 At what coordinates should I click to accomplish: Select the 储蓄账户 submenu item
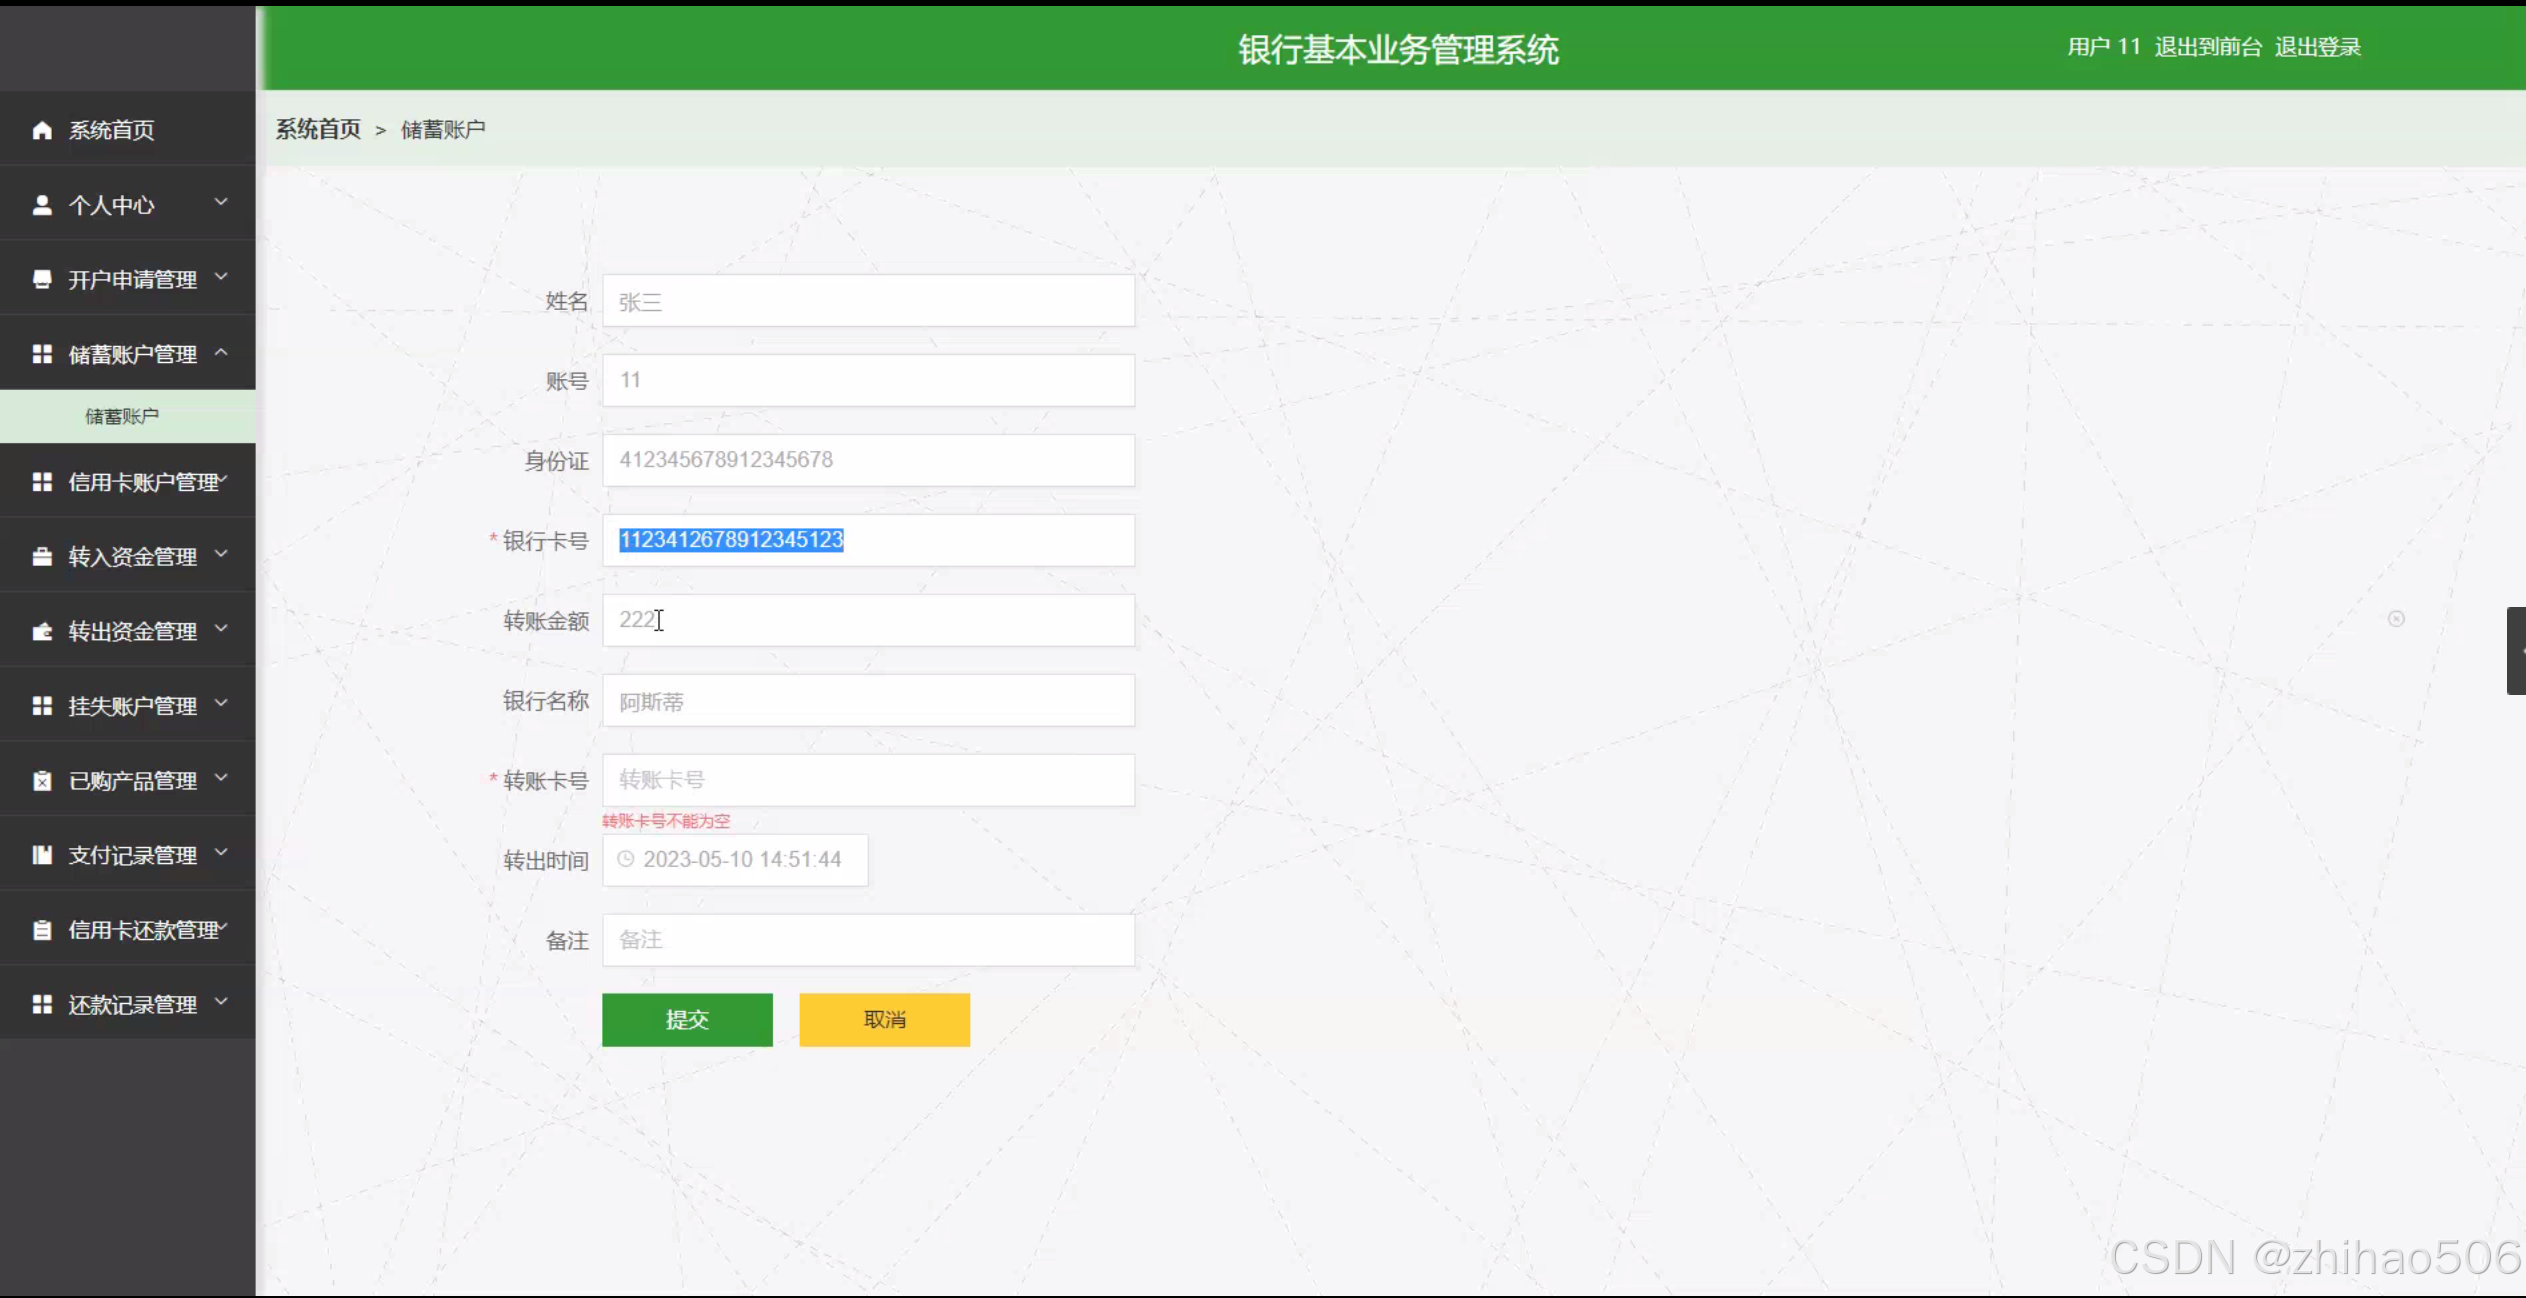pos(122,416)
